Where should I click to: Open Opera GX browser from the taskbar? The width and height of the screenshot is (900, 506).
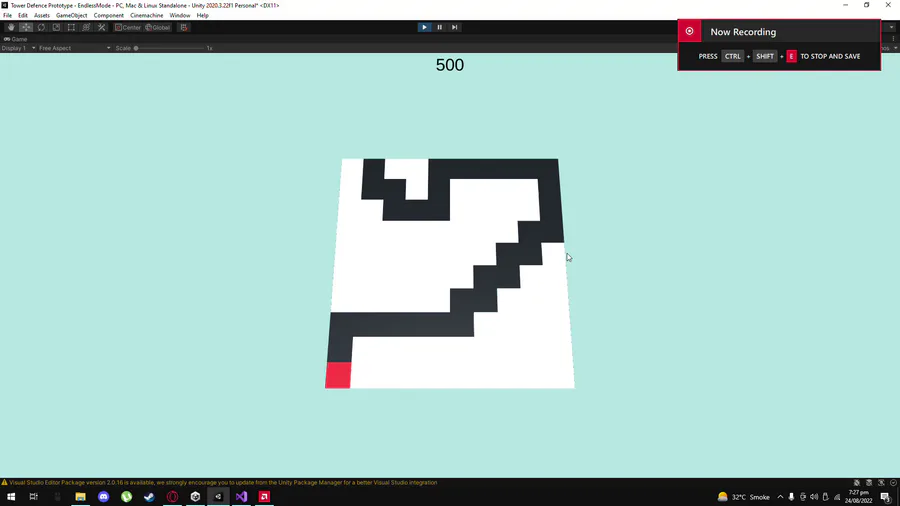coord(172,497)
